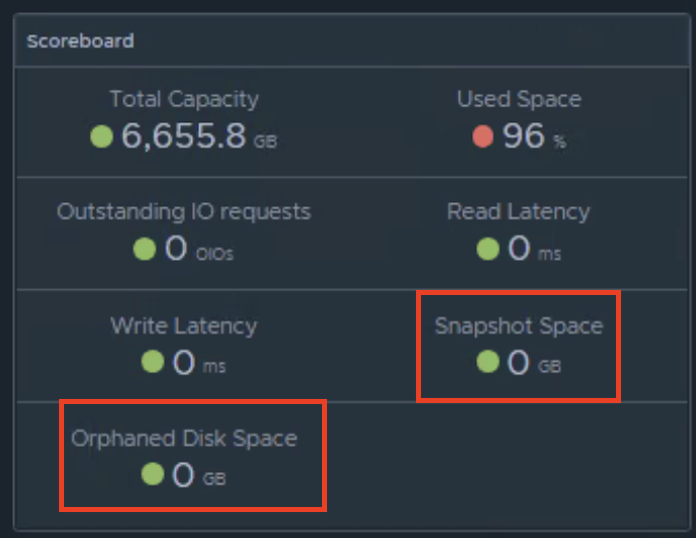Click the green Orphaned Disk Space dot
The height and width of the screenshot is (538, 696).
[x=153, y=474]
